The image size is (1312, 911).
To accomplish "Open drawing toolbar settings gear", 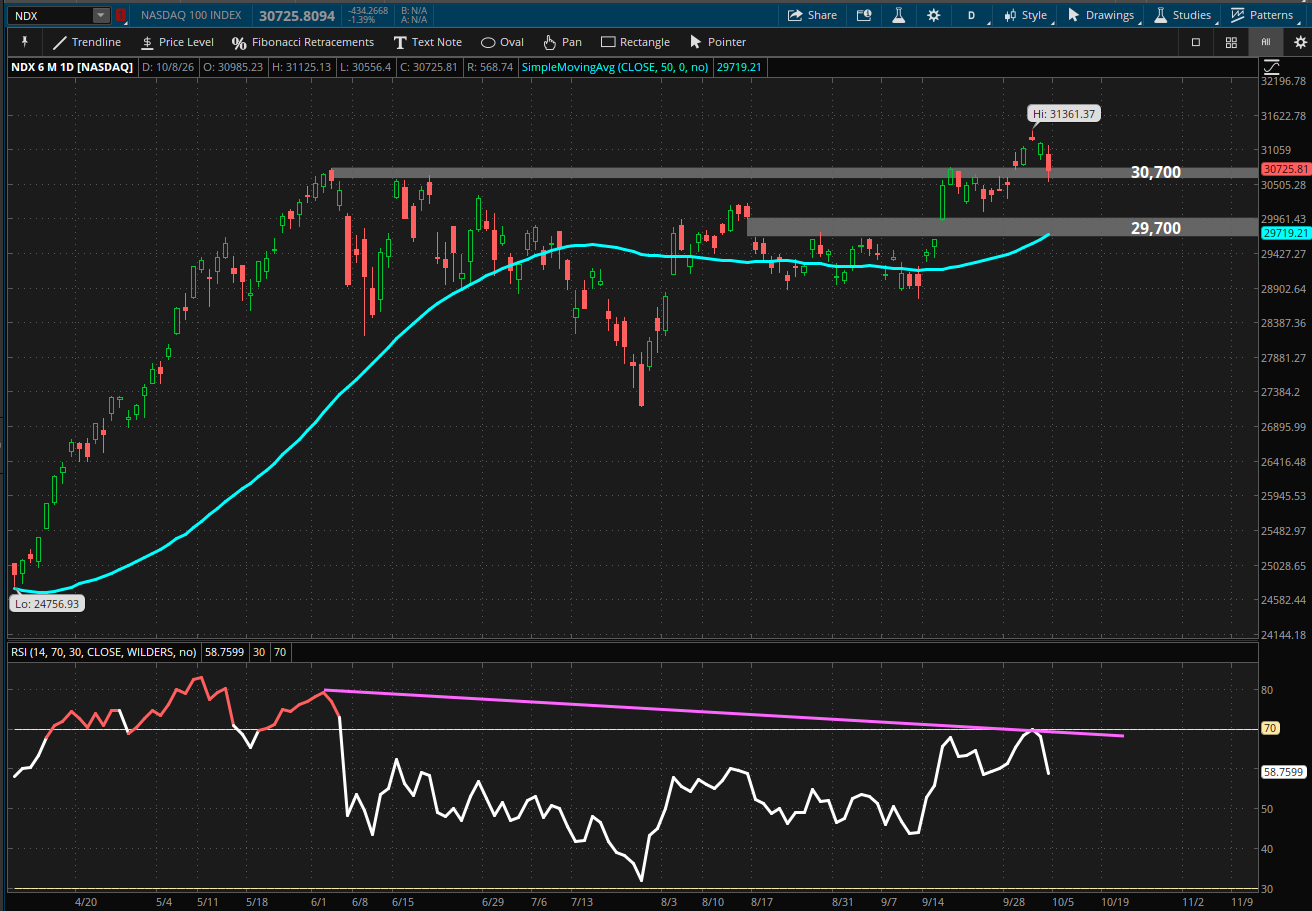I will (x=1300, y=42).
